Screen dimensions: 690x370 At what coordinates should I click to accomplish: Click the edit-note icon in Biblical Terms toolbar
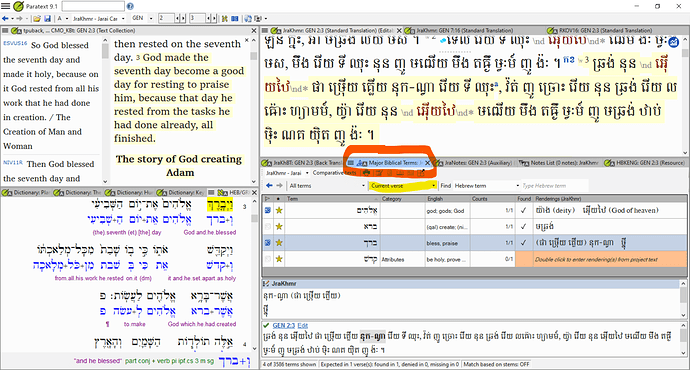click(378, 173)
